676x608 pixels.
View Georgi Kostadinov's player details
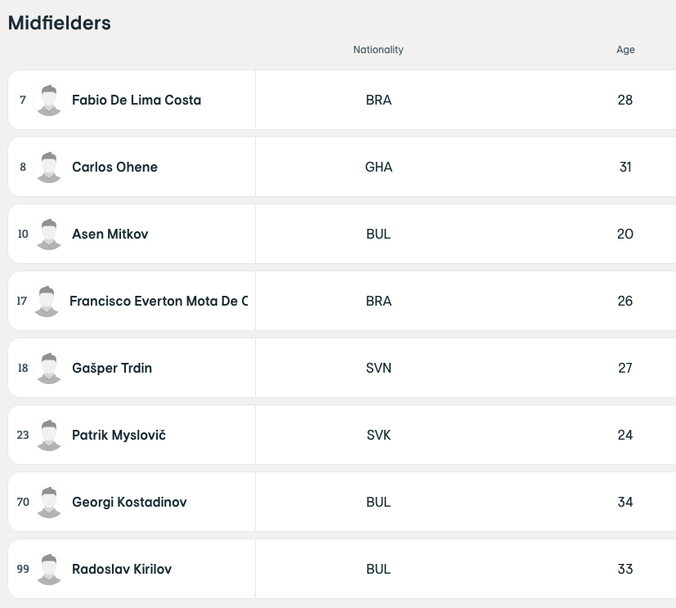[x=129, y=502]
